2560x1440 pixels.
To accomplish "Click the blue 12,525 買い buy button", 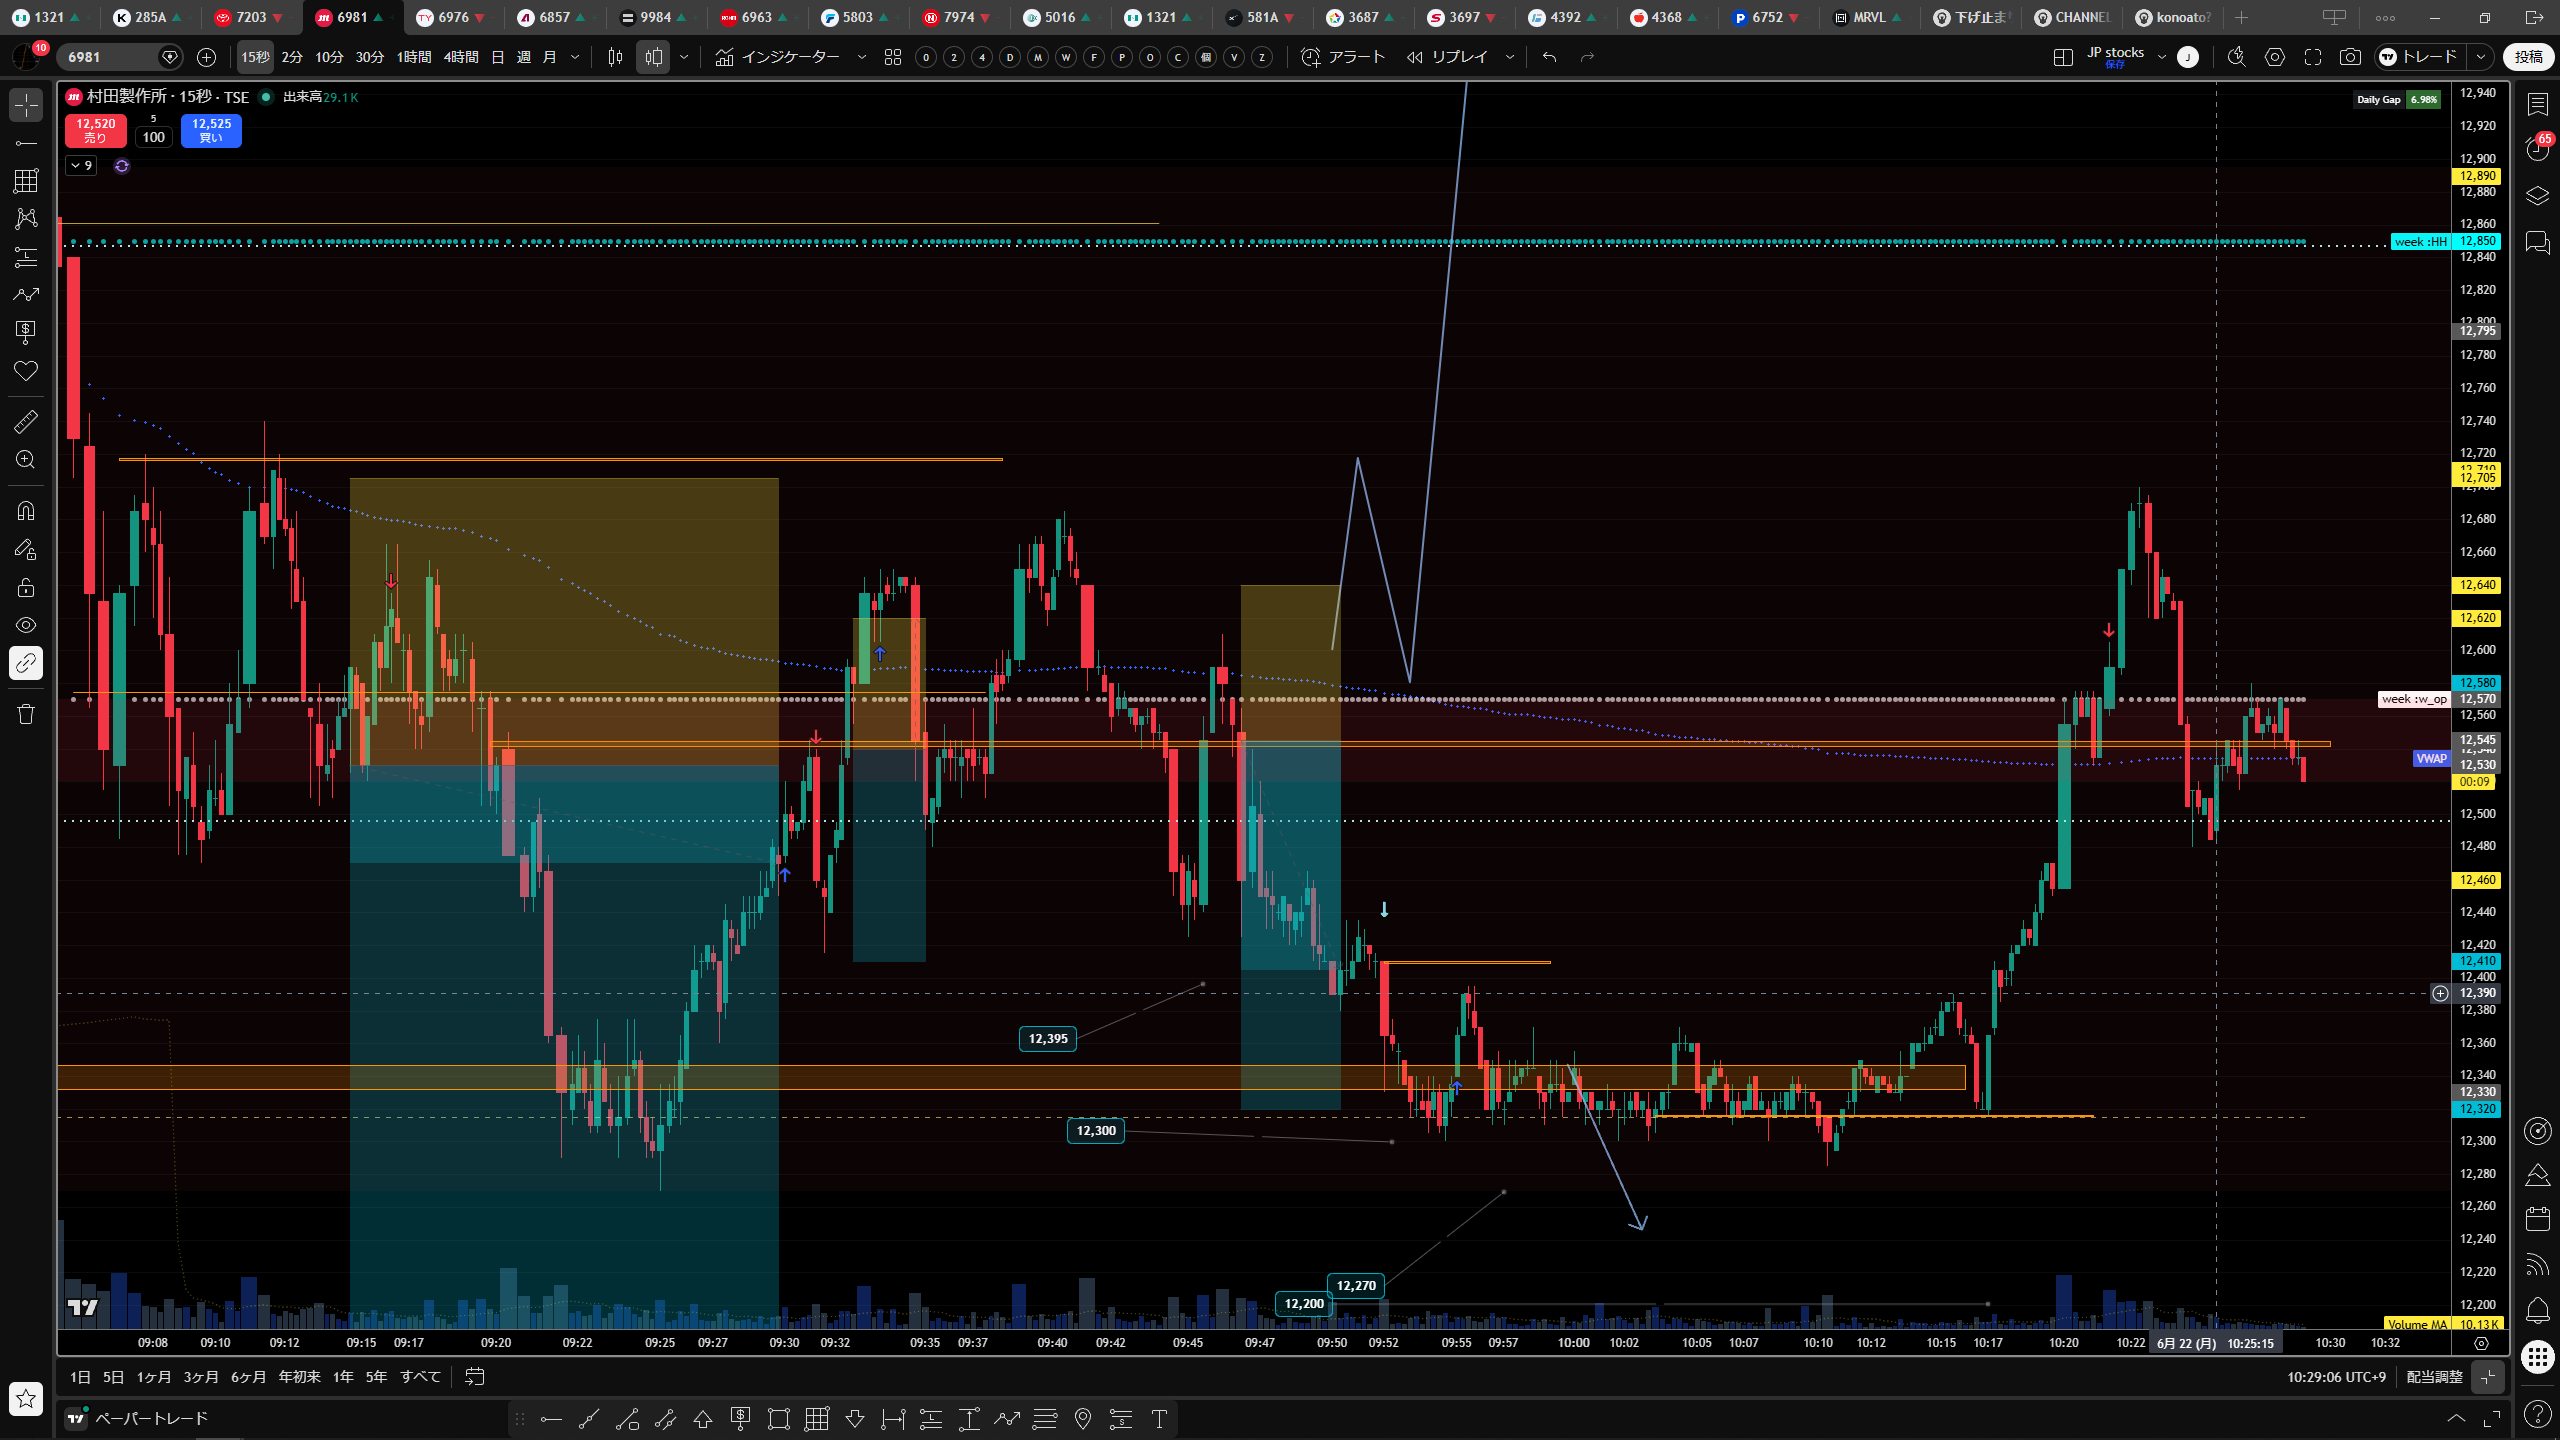I will tap(211, 130).
